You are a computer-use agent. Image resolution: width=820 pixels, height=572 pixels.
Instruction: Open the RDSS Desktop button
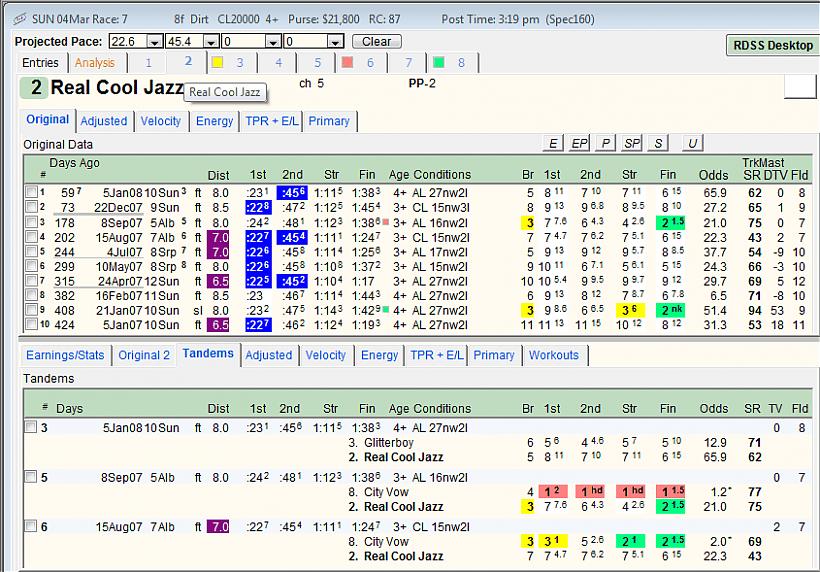772,45
